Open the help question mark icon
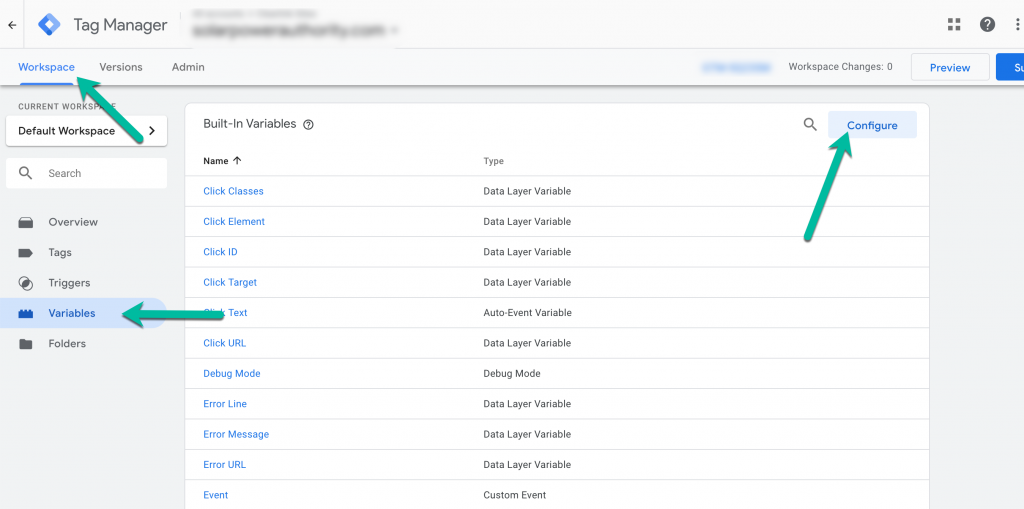This screenshot has width=1024, height=509. 987,25
